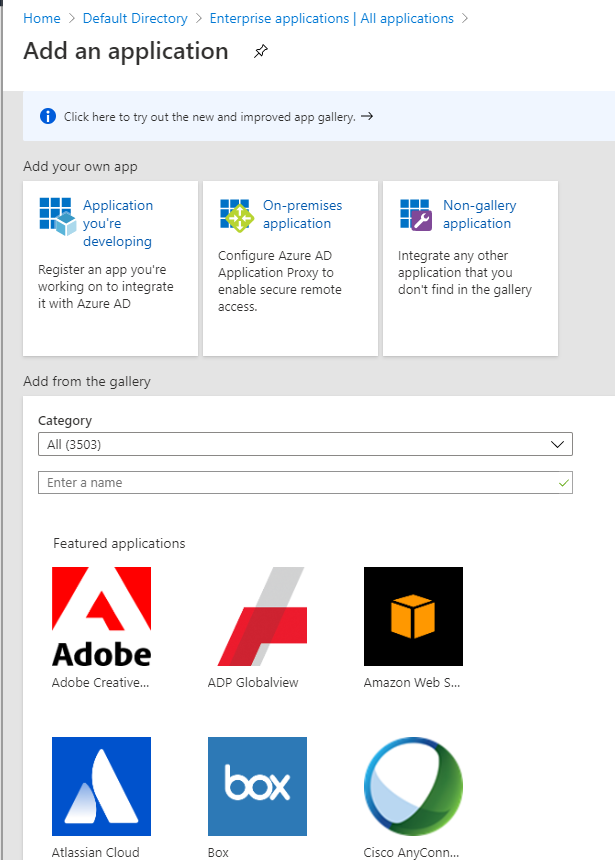615x860 pixels.
Task: Click the arrow after new app gallery text
Action: [x=367, y=116]
